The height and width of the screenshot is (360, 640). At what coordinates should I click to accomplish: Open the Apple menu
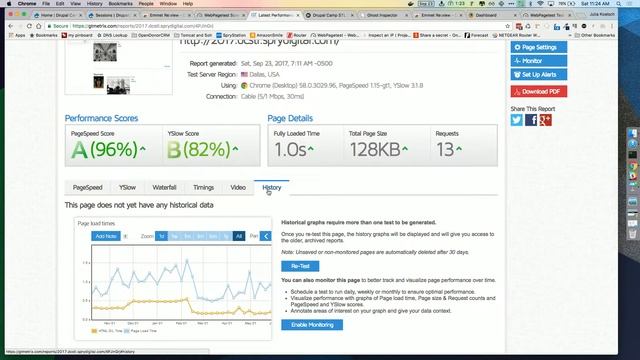pyautogui.click(x=9, y=4)
